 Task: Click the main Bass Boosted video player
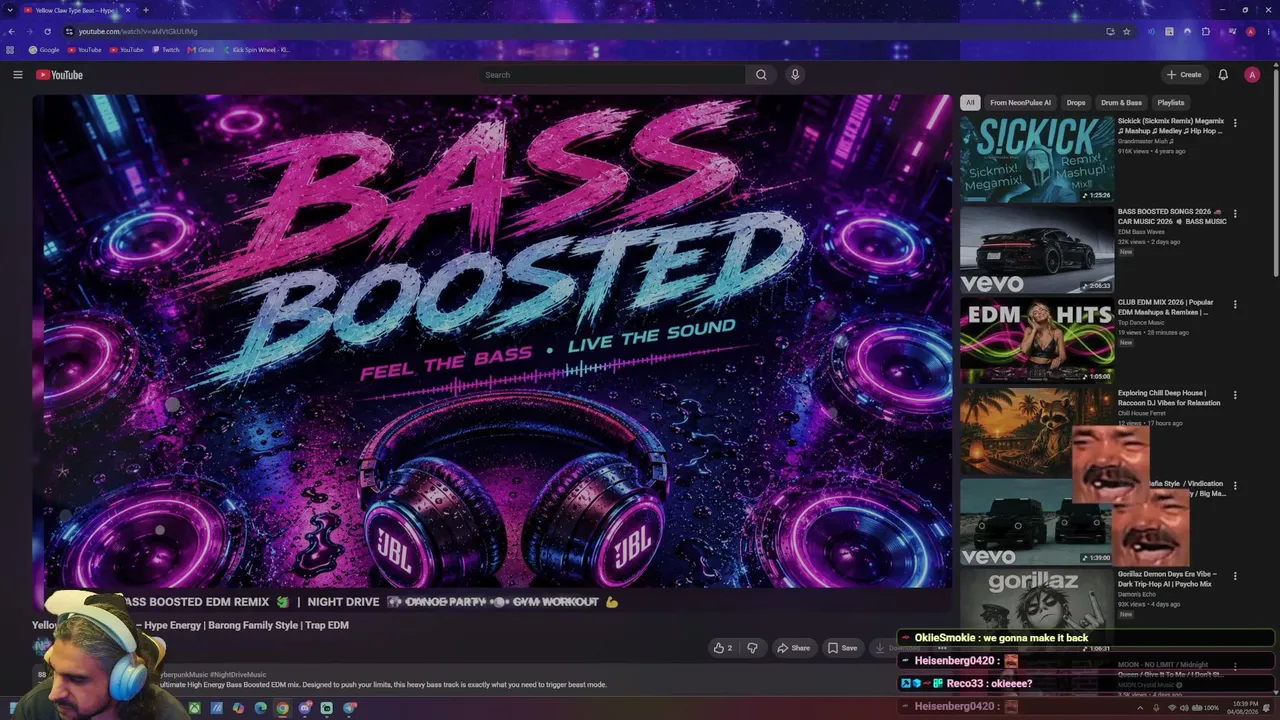coord(492,341)
